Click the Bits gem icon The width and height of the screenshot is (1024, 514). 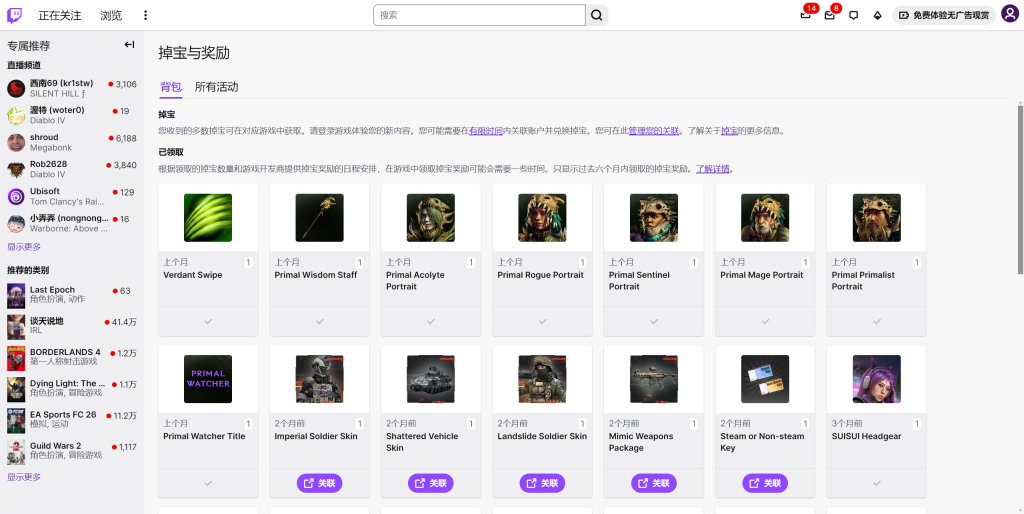[x=877, y=15]
